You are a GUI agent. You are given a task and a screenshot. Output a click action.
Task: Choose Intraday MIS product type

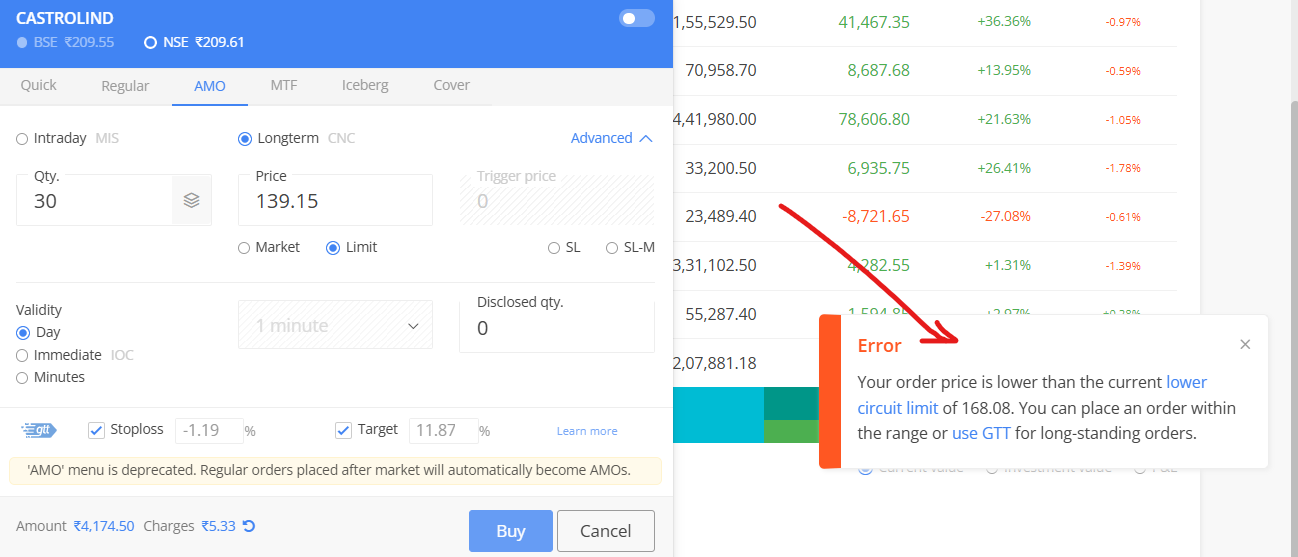point(67,138)
